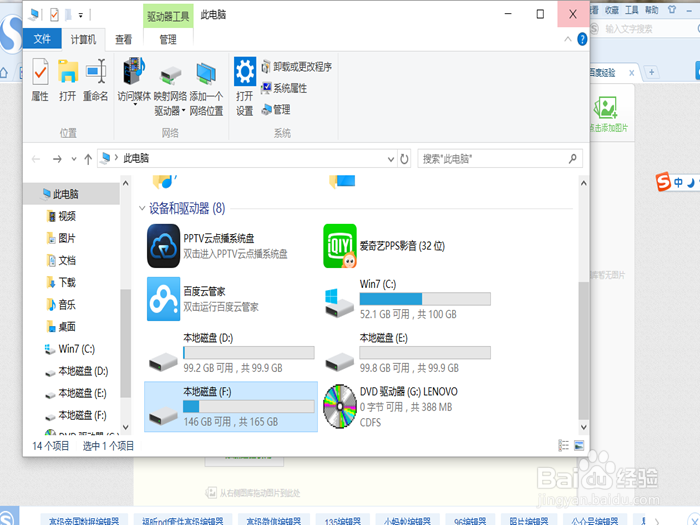
Task: Go up one level with the up arrow
Action: coord(88,159)
